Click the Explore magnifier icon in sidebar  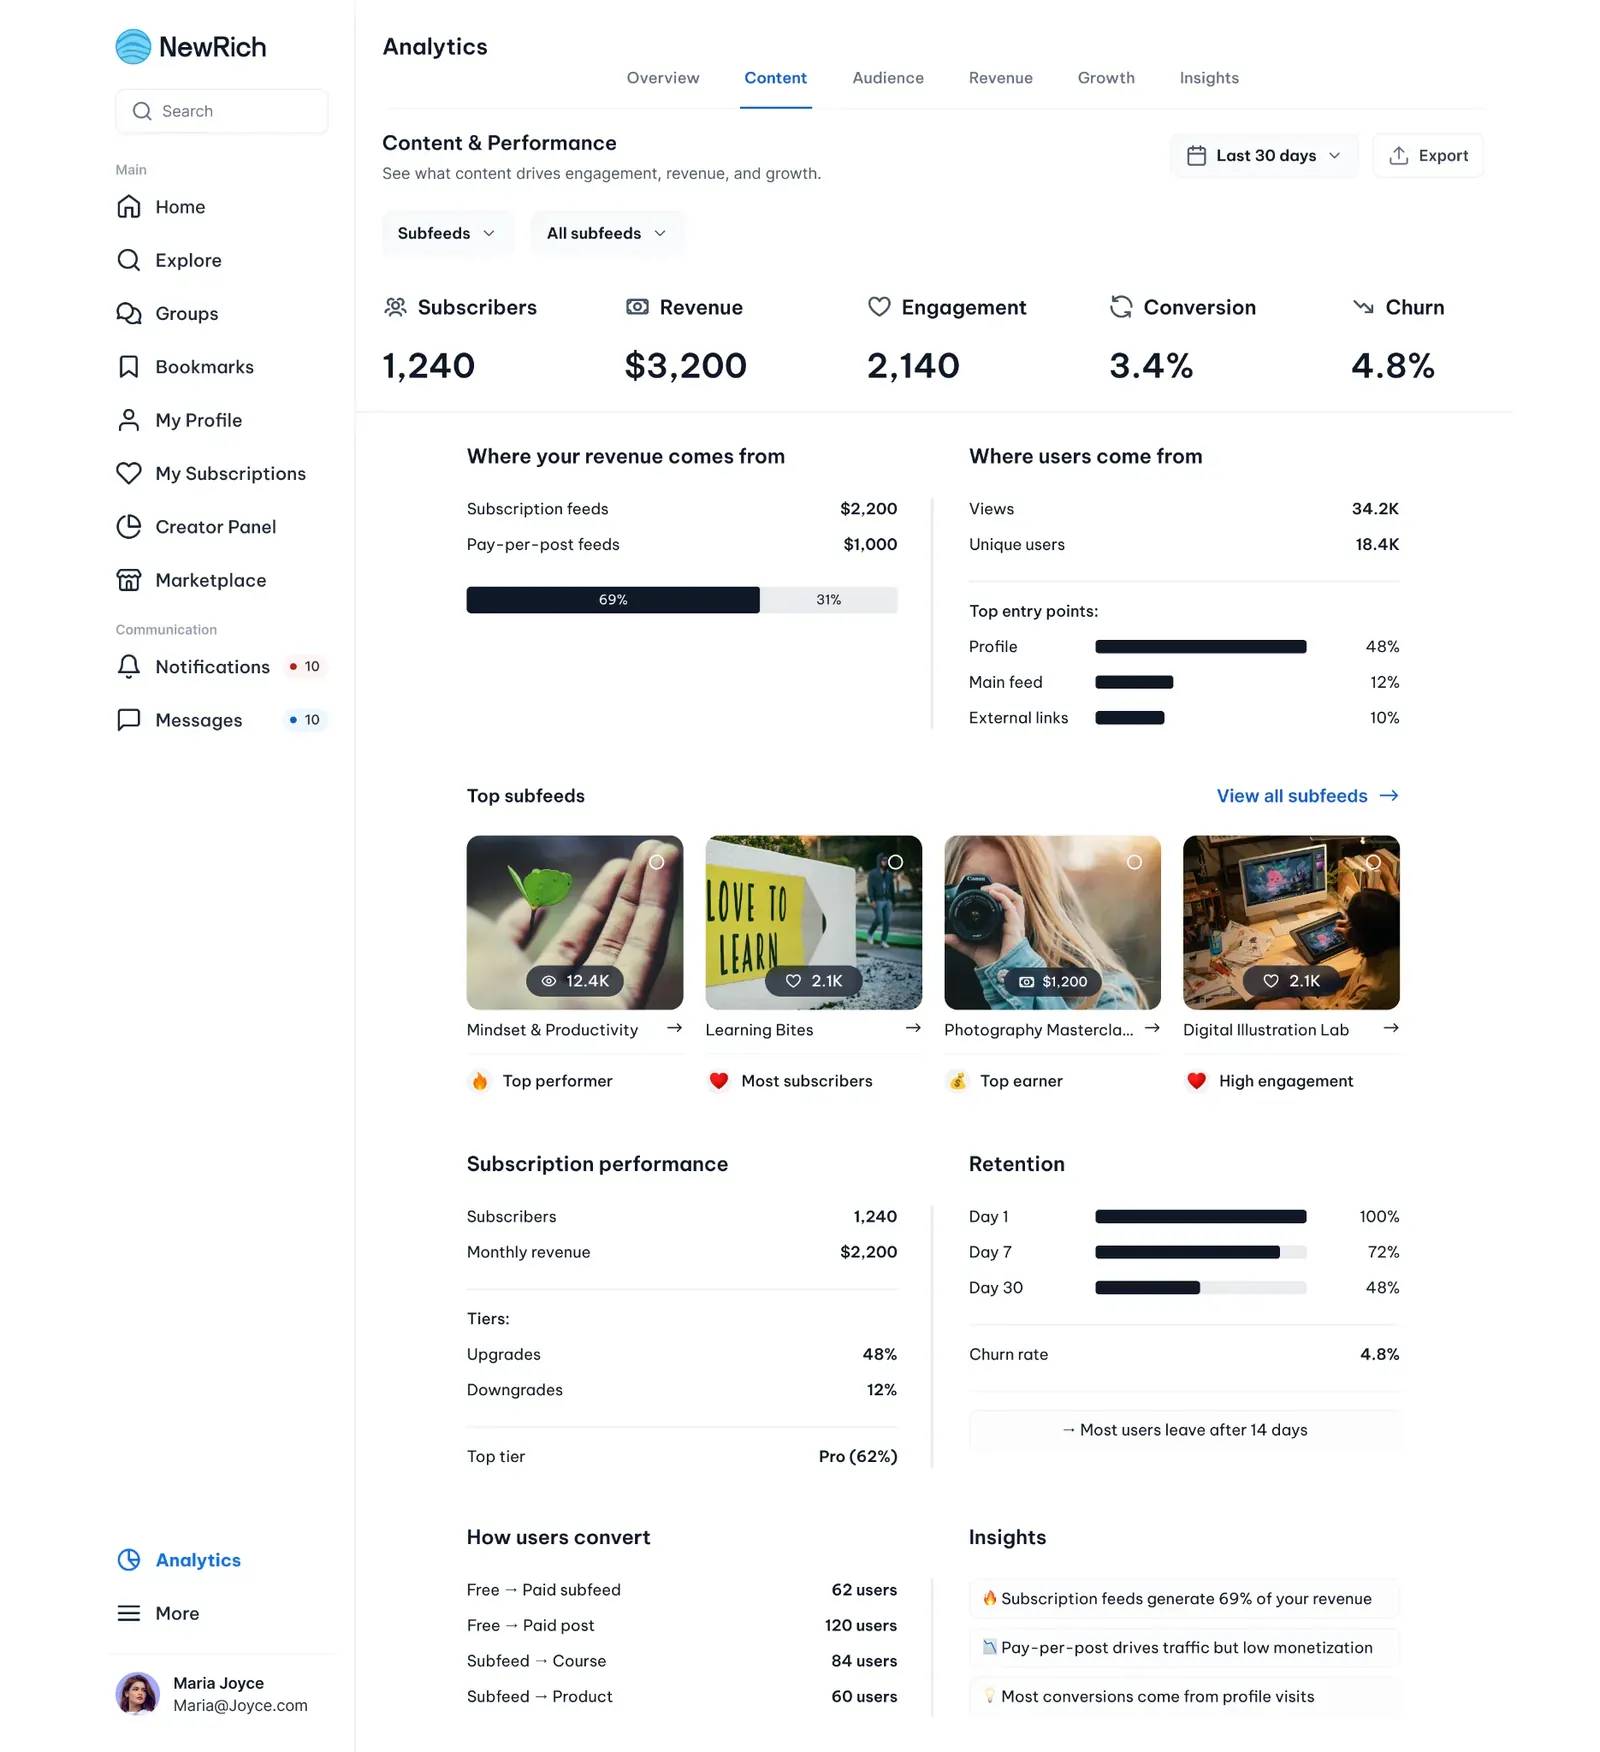129,260
